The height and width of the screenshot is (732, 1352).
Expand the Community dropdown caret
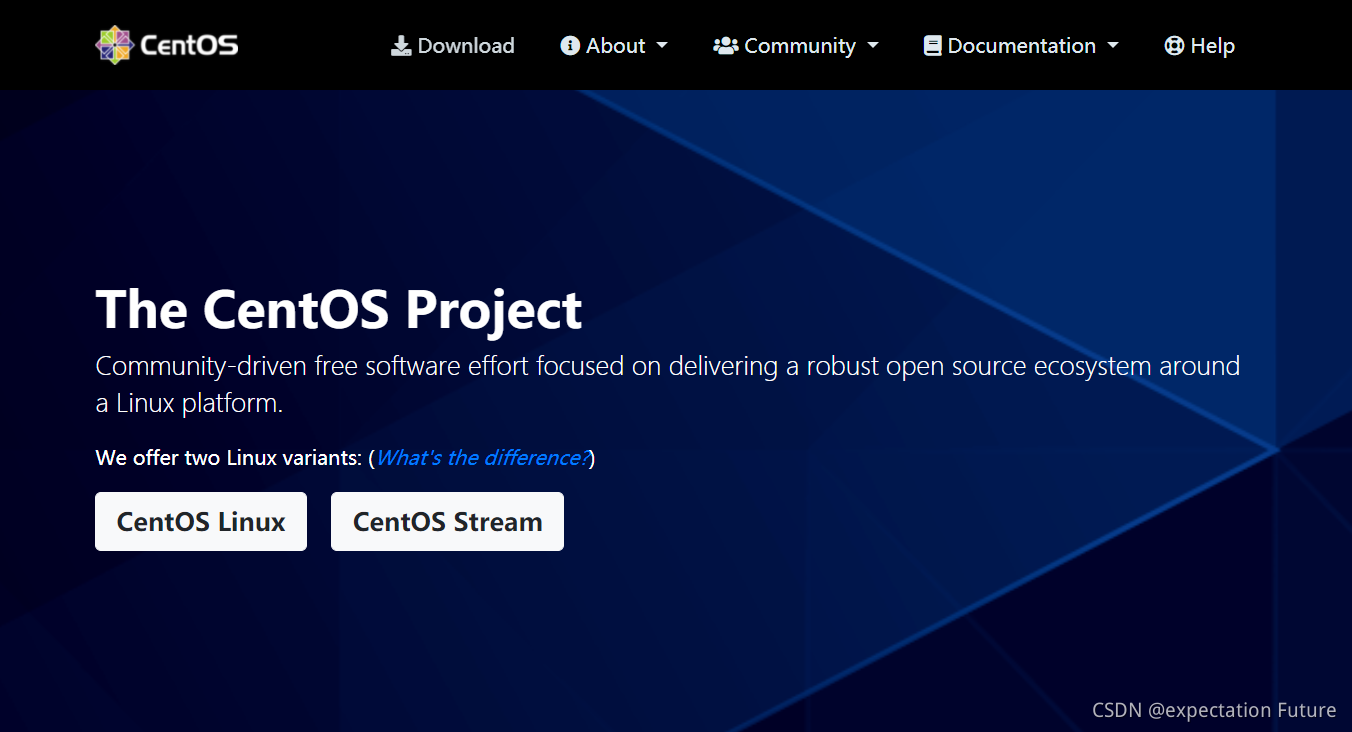coord(873,46)
